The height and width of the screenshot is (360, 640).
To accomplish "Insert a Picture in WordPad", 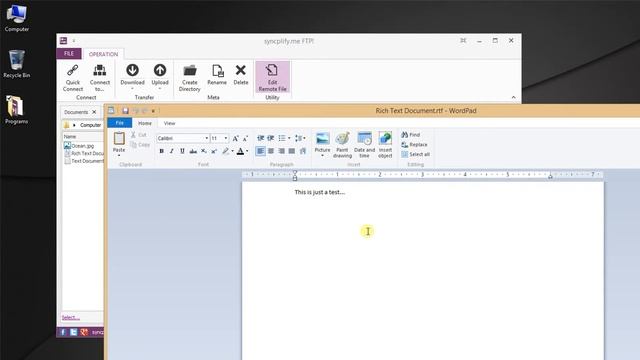I will click(x=322, y=144).
